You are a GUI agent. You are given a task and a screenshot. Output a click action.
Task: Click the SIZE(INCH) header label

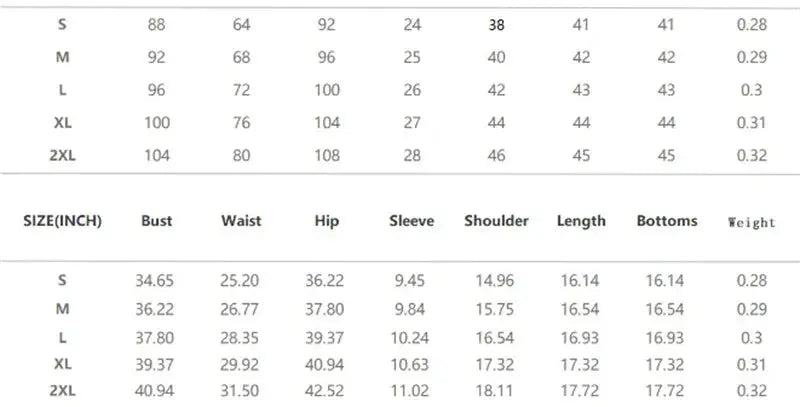(62, 221)
